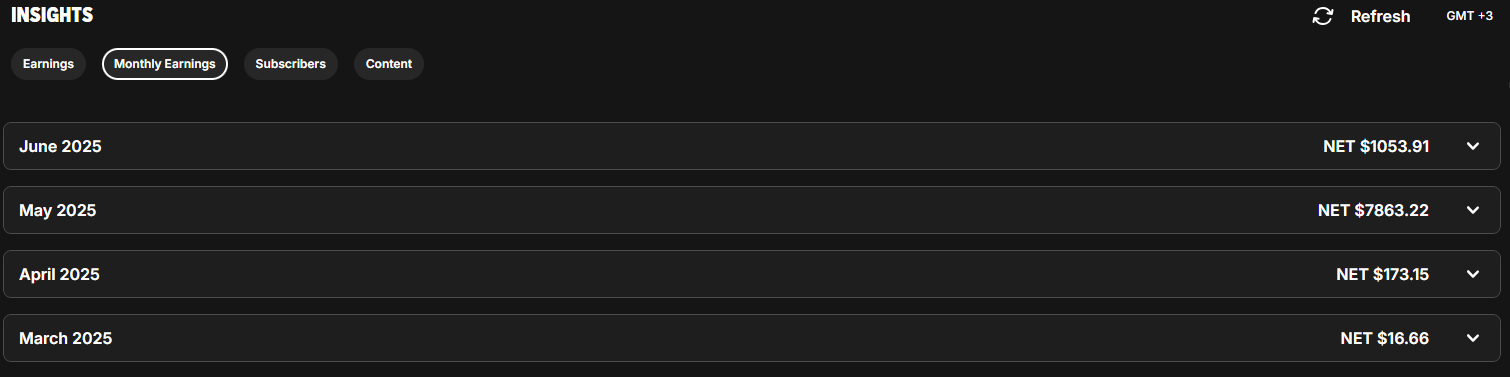
Task: Expand March 2025 using its chevron
Action: click(x=1472, y=338)
